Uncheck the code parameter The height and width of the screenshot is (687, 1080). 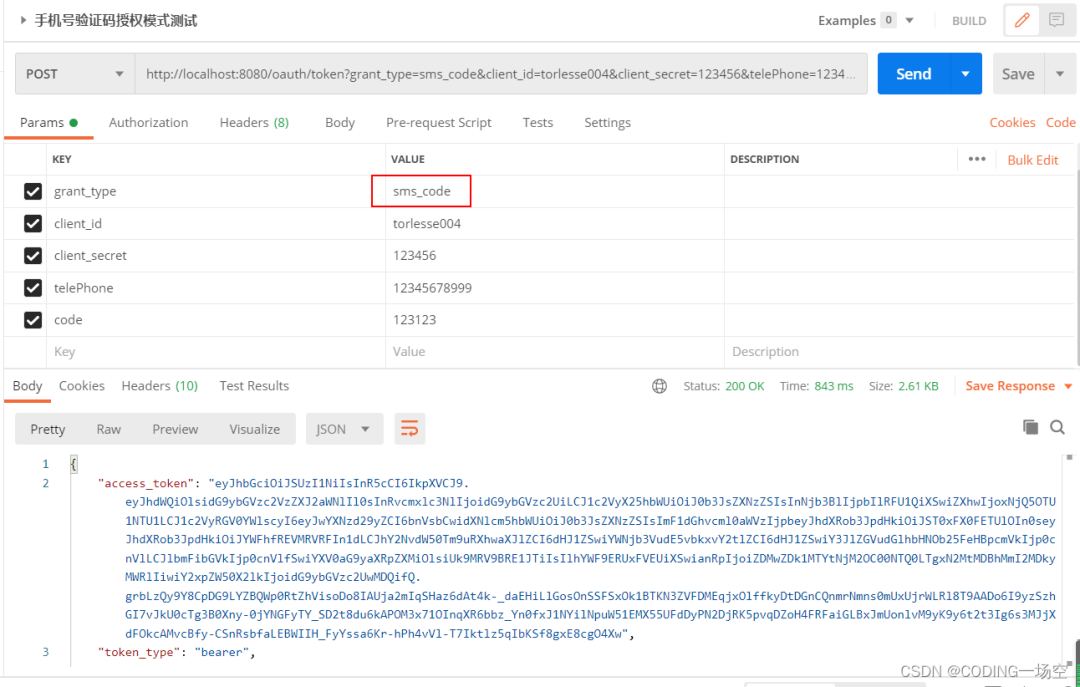(x=32, y=320)
